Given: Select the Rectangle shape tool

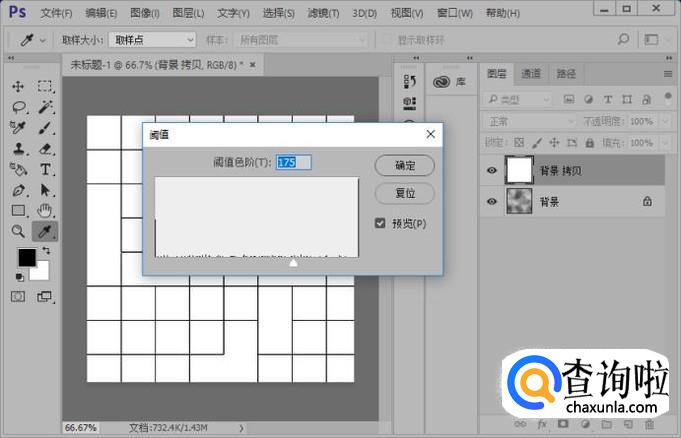Looking at the screenshot, I should [x=18, y=211].
